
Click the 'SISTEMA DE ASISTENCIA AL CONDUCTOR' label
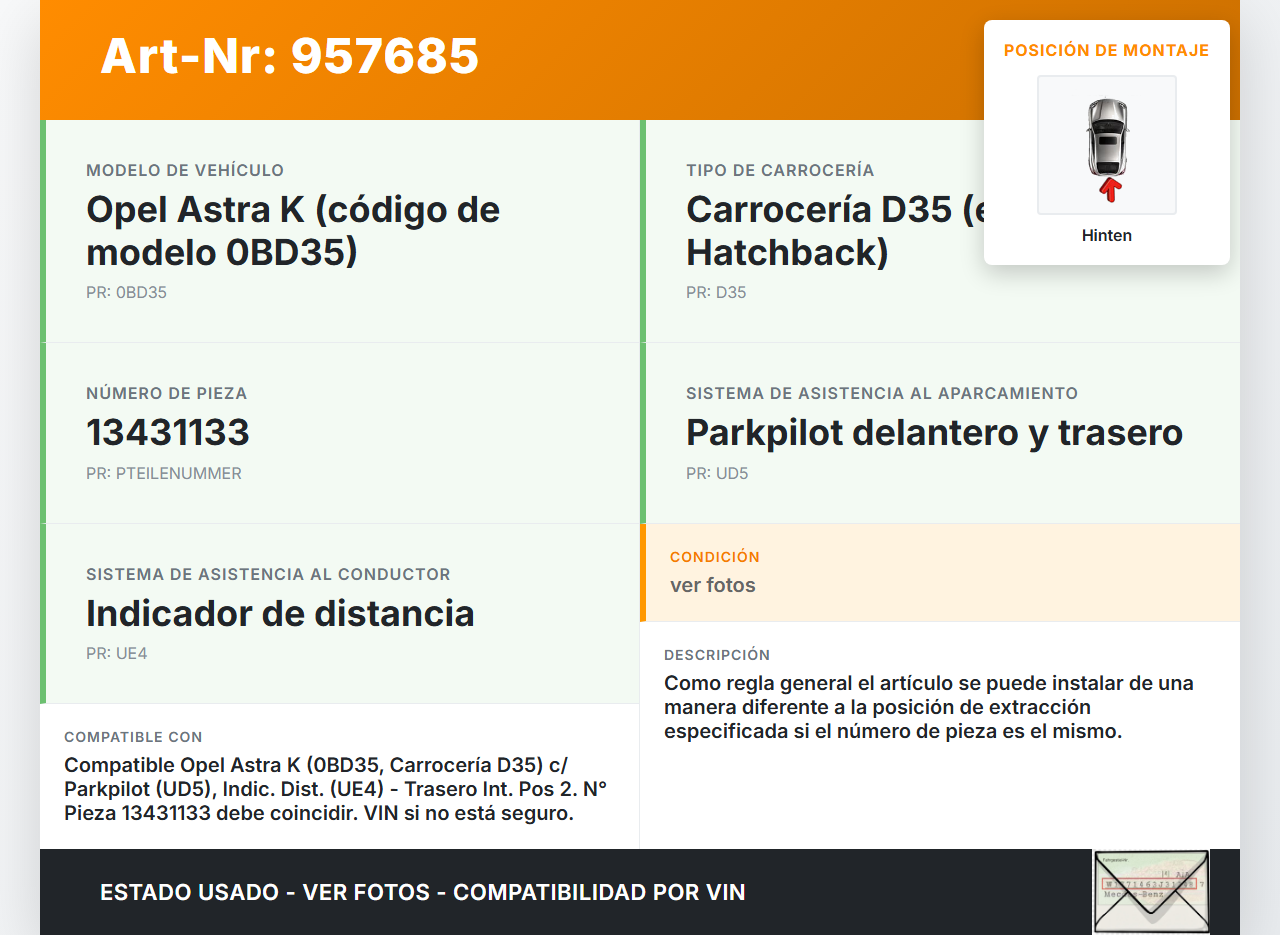[268, 575]
